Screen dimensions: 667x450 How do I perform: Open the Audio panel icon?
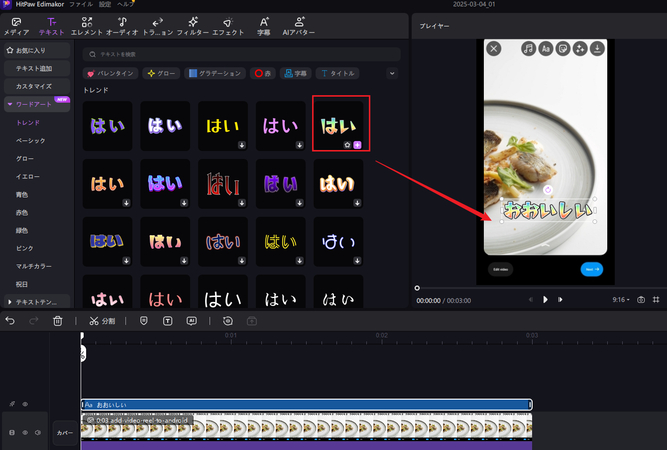(122, 25)
